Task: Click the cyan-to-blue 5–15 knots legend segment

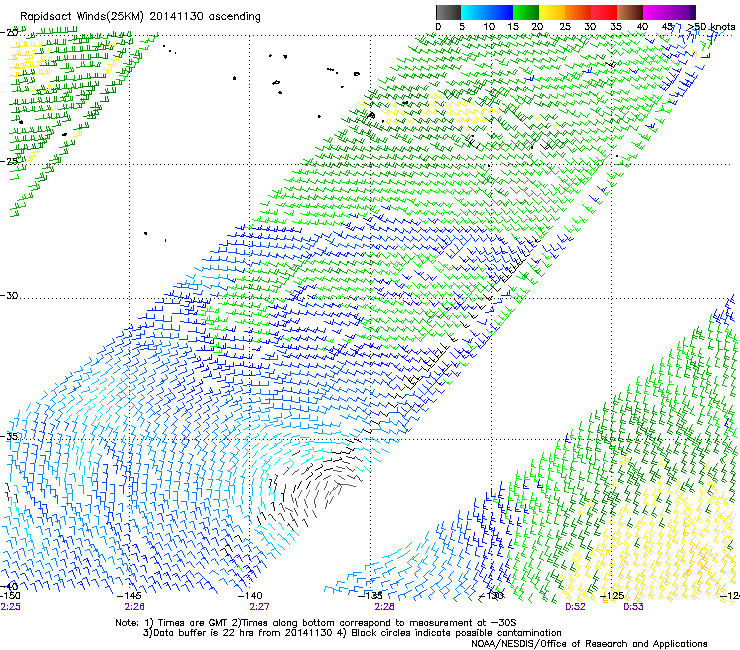Action: click(487, 12)
